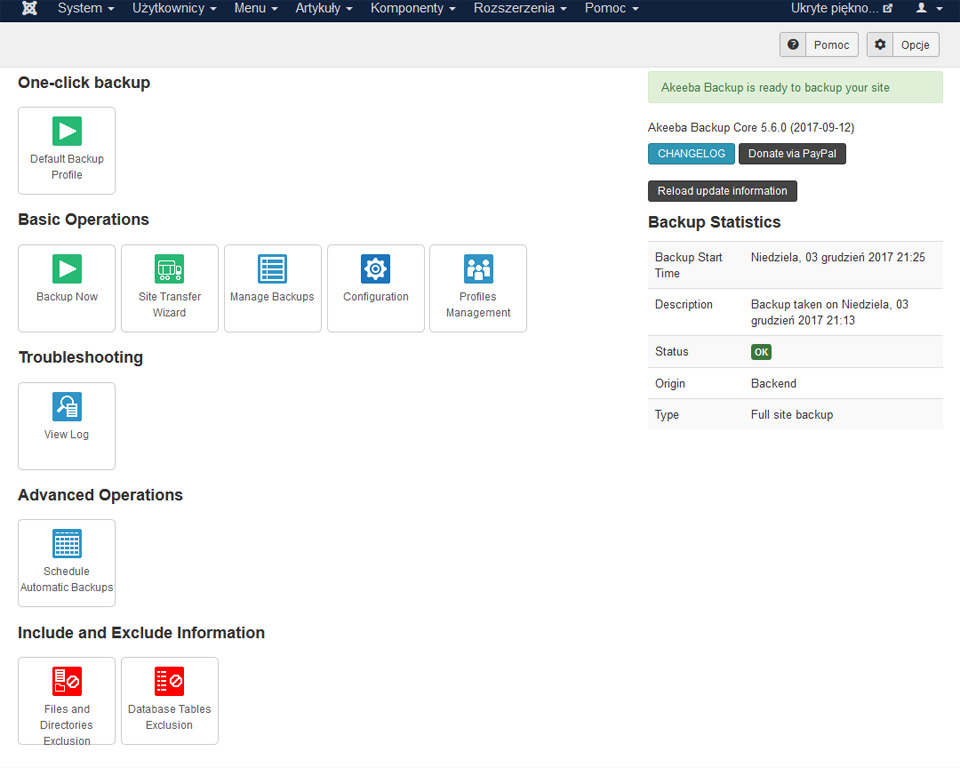This screenshot has width=960, height=768.
Task: Click the 'Advanced Operations' heading
Action: (100, 495)
